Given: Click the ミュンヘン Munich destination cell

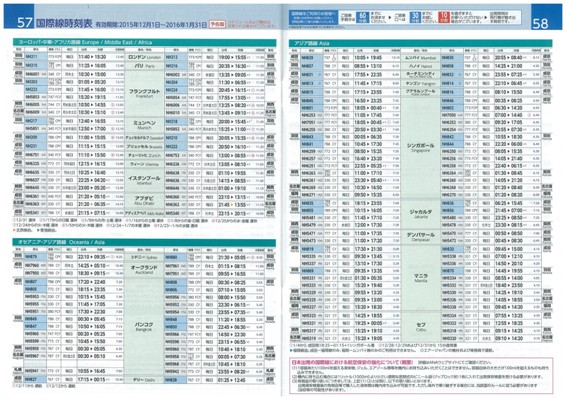Looking at the screenshot, I should point(144,125).
